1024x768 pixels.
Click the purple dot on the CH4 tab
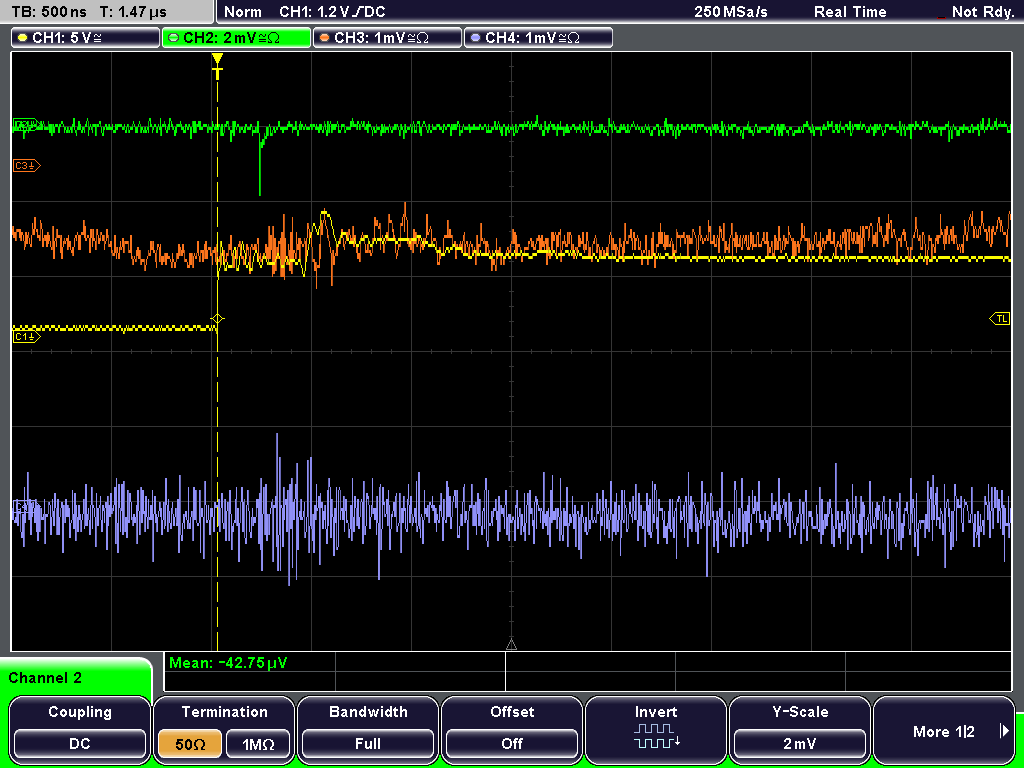tap(475, 38)
